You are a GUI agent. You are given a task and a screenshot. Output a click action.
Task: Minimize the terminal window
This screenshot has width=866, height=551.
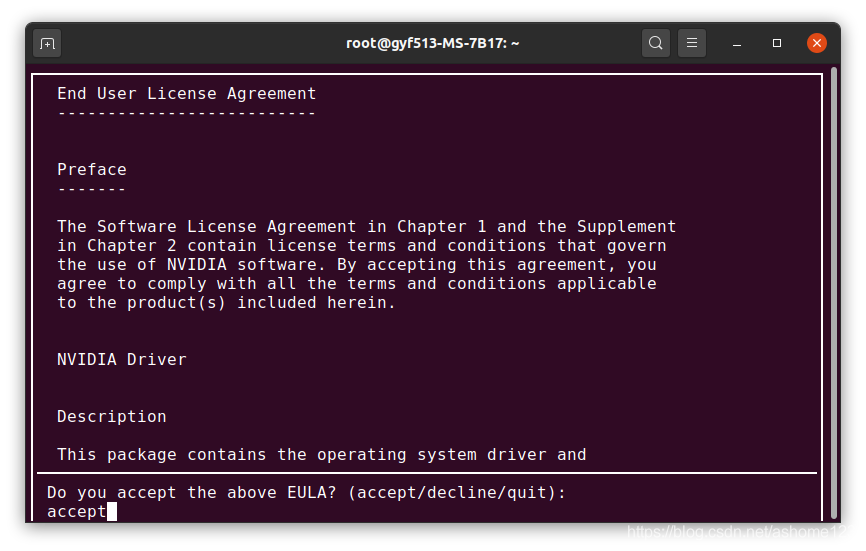tap(737, 43)
